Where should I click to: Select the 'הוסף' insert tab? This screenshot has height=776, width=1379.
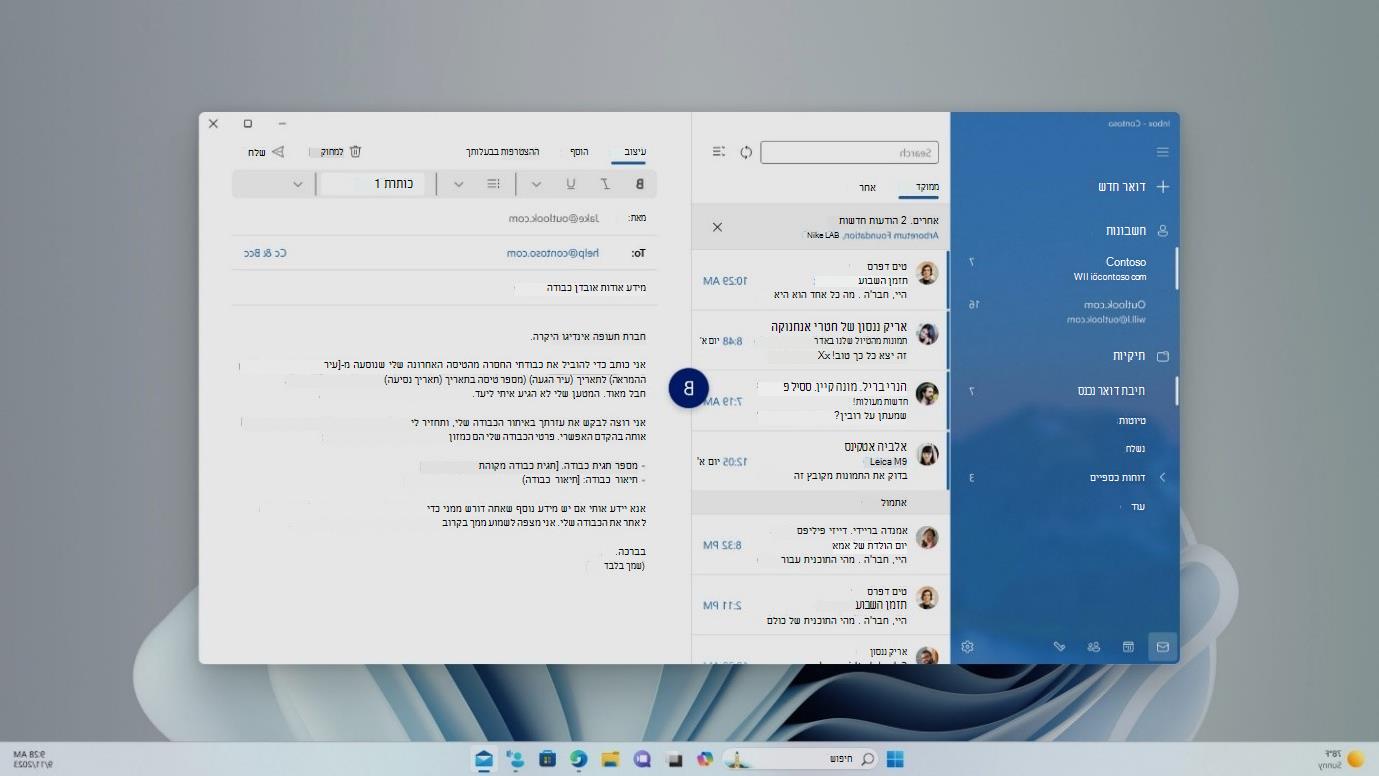click(x=579, y=152)
